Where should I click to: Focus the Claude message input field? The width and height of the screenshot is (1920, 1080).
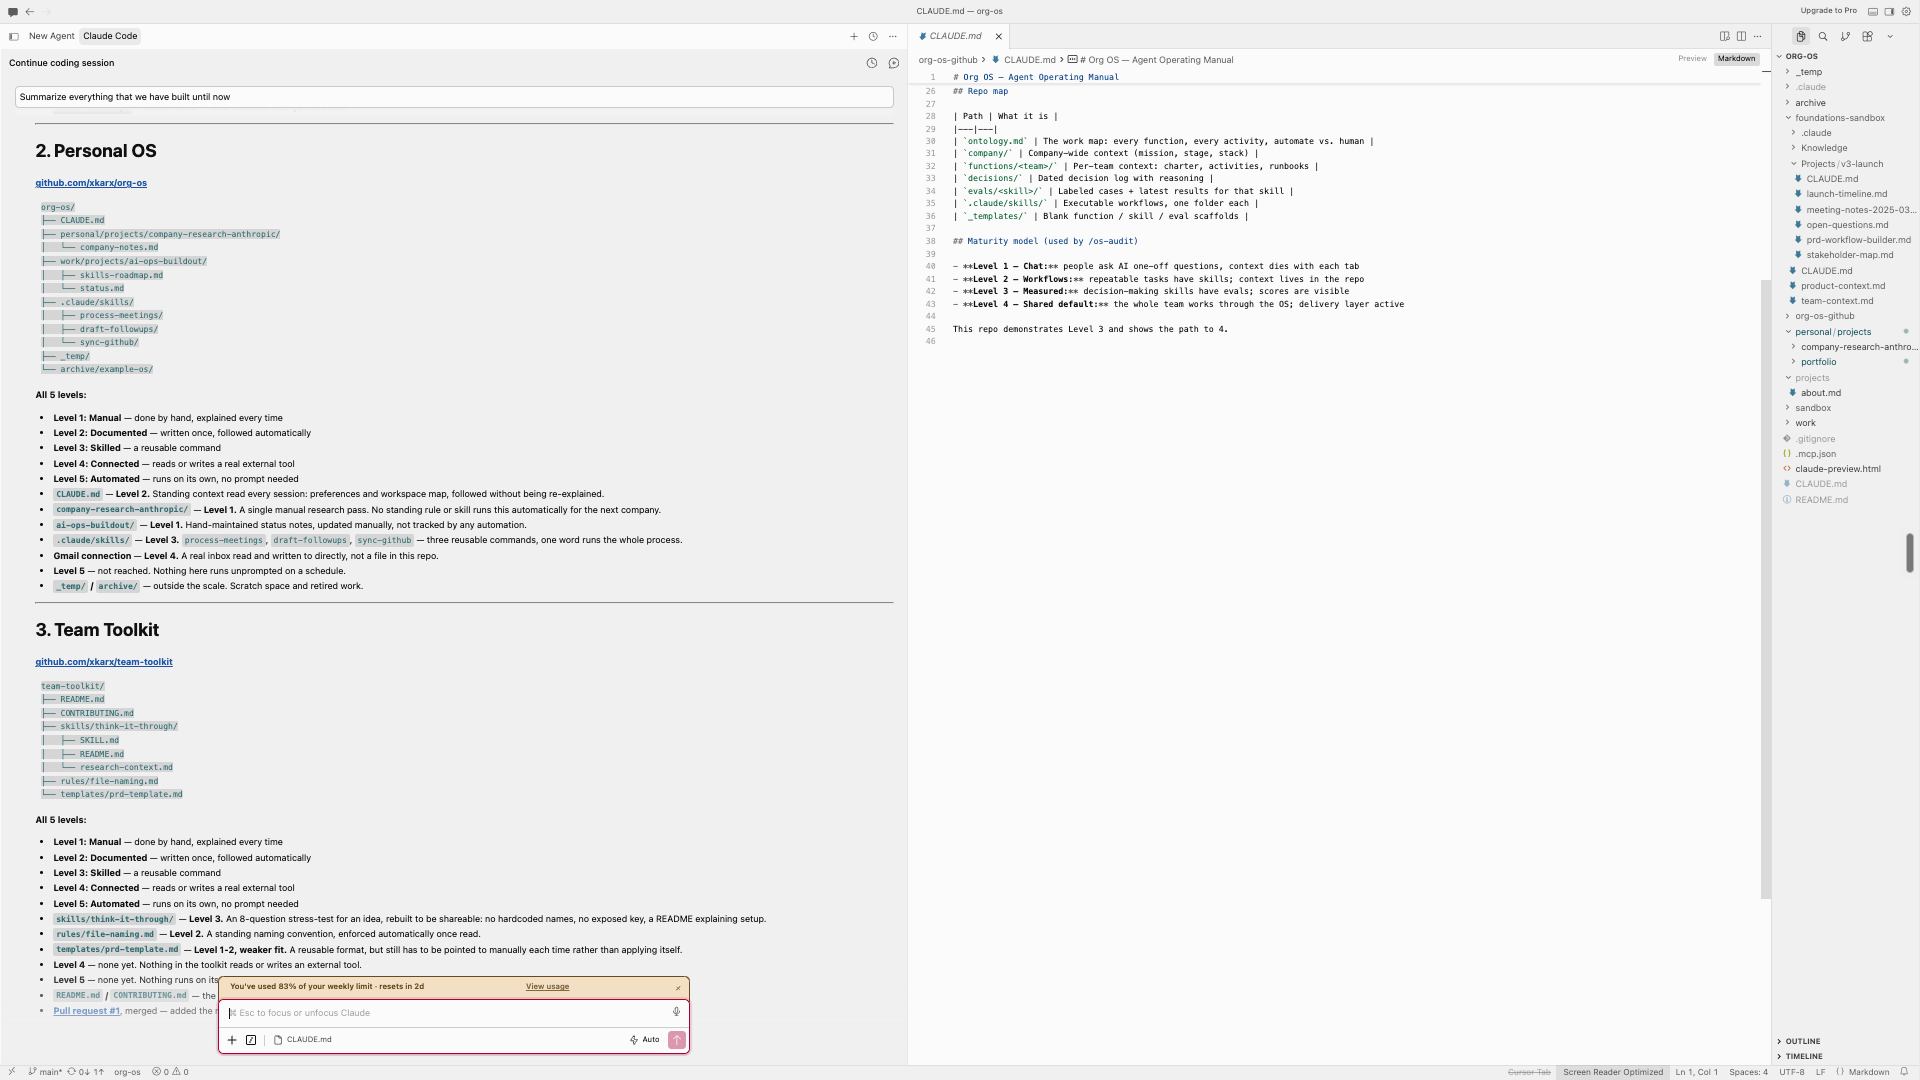point(448,1013)
